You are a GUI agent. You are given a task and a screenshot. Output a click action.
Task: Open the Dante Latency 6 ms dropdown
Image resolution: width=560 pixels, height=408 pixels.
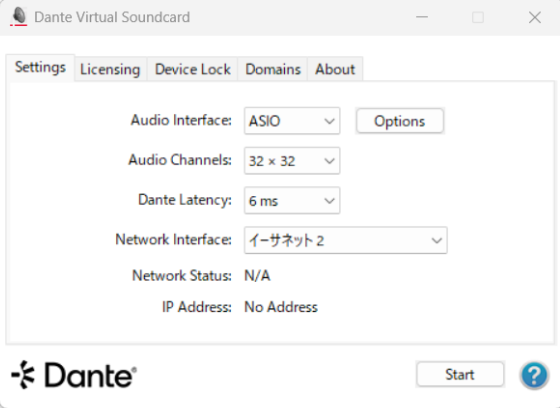point(292,200)
